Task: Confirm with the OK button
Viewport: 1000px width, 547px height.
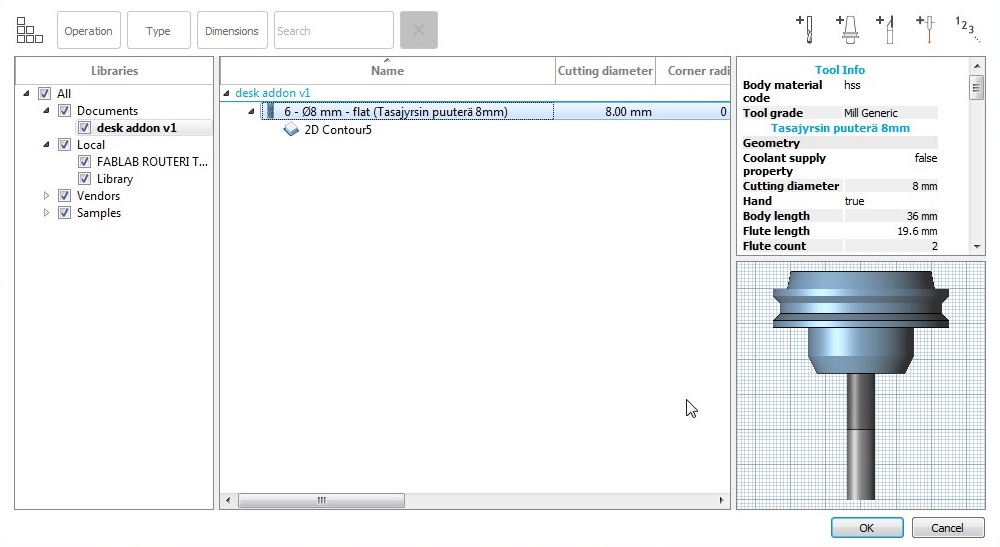Action: coord(867,527)
